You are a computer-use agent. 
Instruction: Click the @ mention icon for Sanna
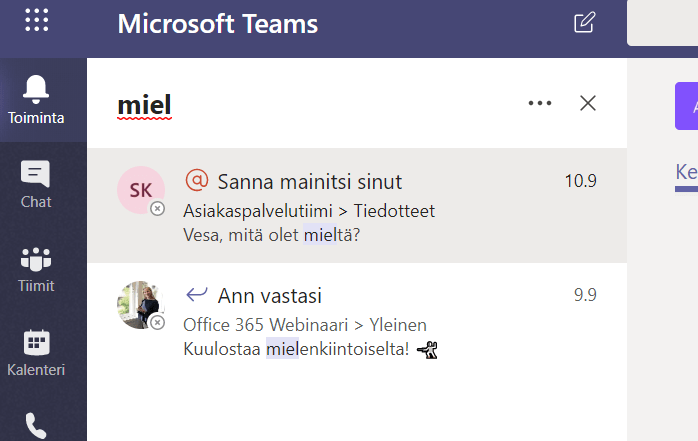[x=197, y=181]
